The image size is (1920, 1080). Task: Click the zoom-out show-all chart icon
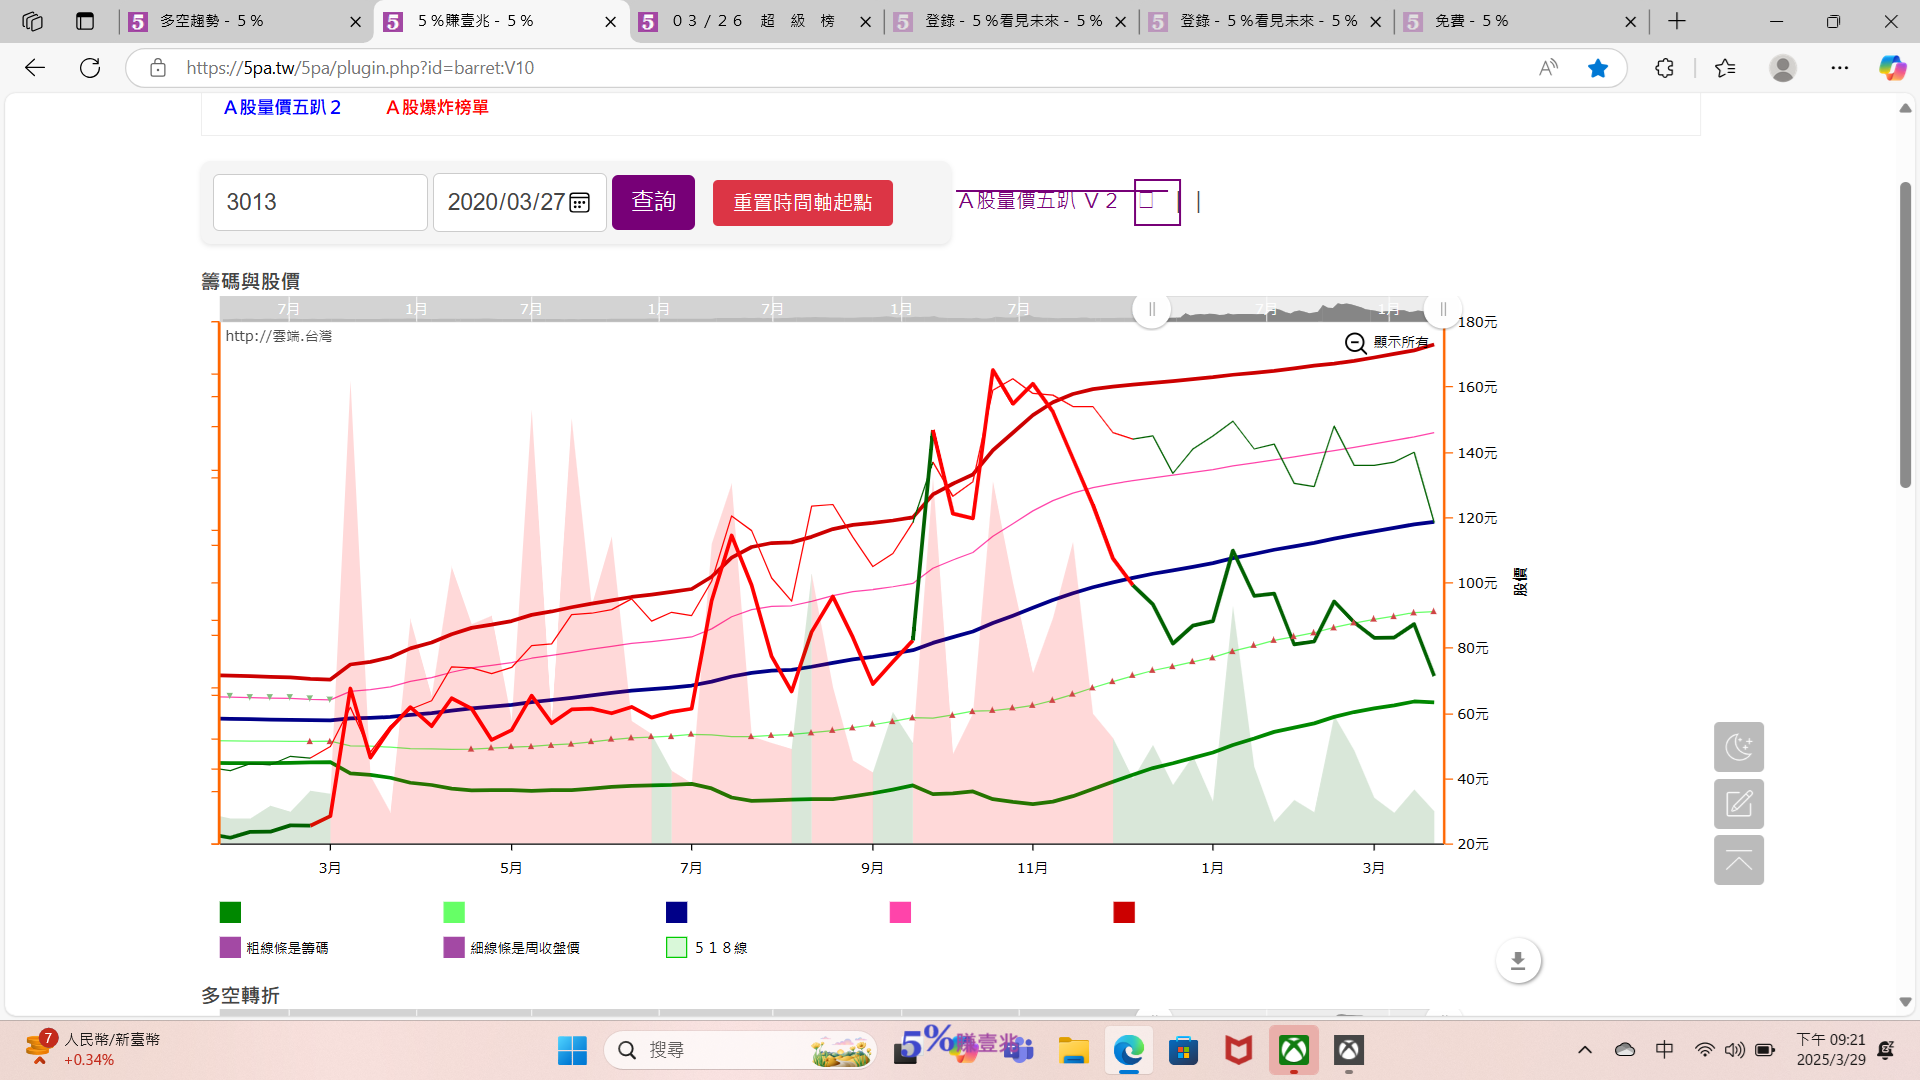click(x=1355, y=343)
